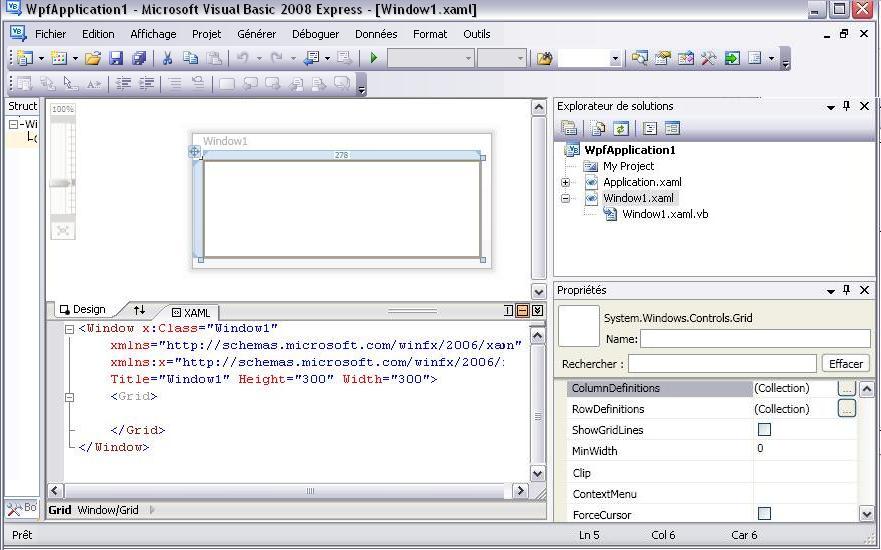Screen dimensions: 881x550
Task: Pin the Propriétés panel
Action: point(847,290)
